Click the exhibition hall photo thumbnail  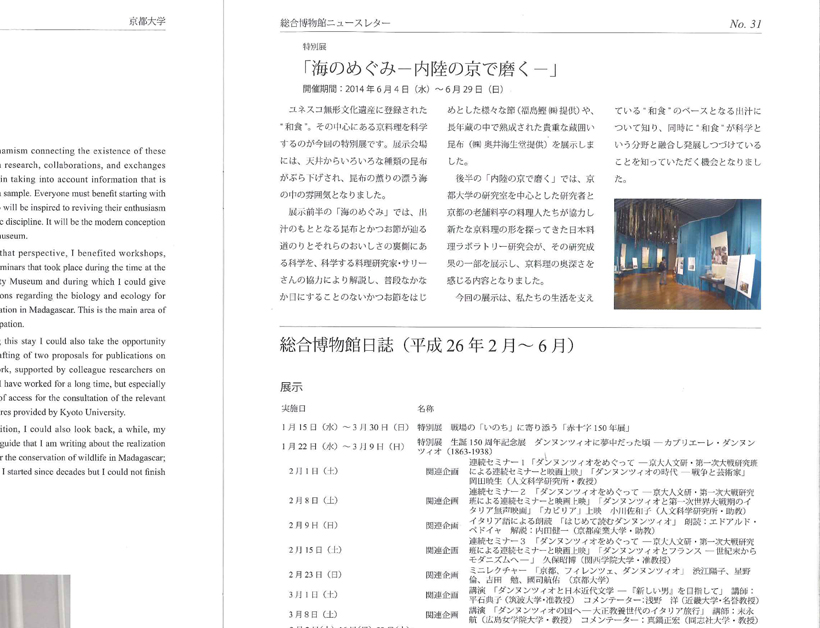687,254
